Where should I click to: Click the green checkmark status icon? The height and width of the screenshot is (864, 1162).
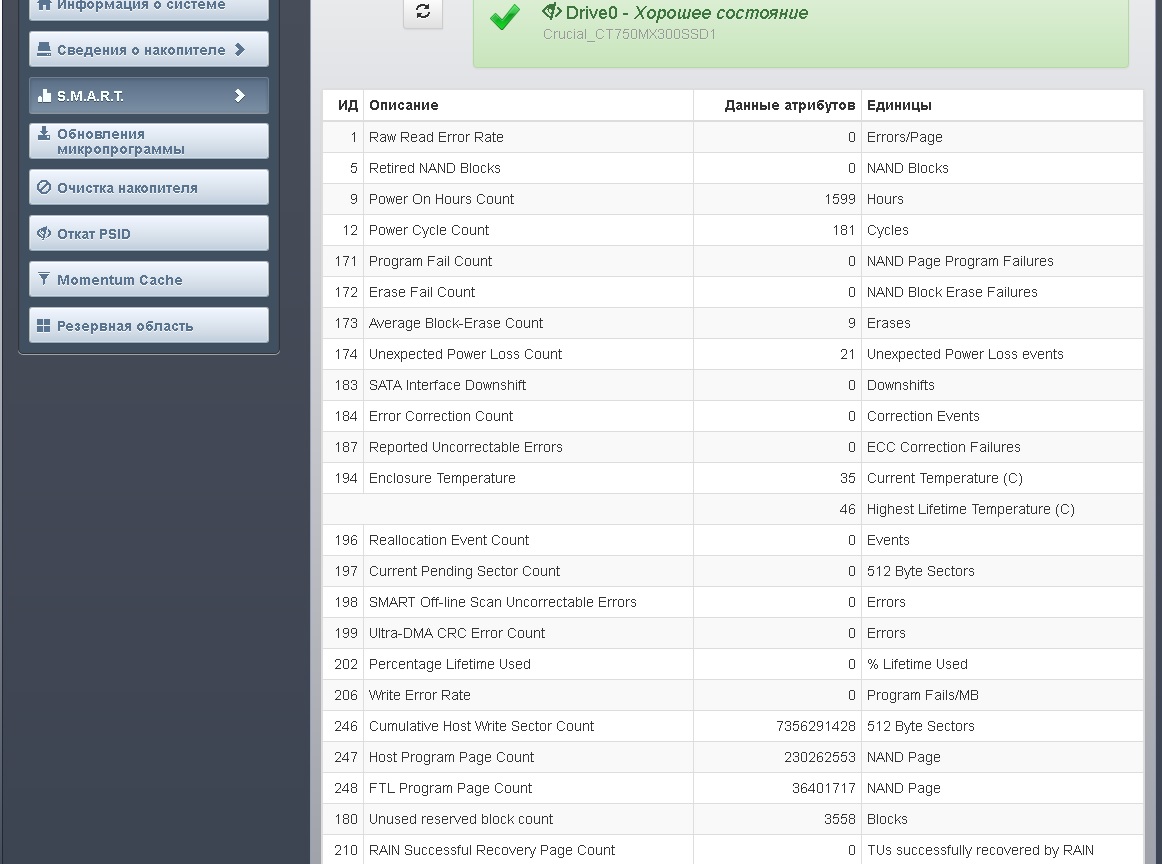505,17
